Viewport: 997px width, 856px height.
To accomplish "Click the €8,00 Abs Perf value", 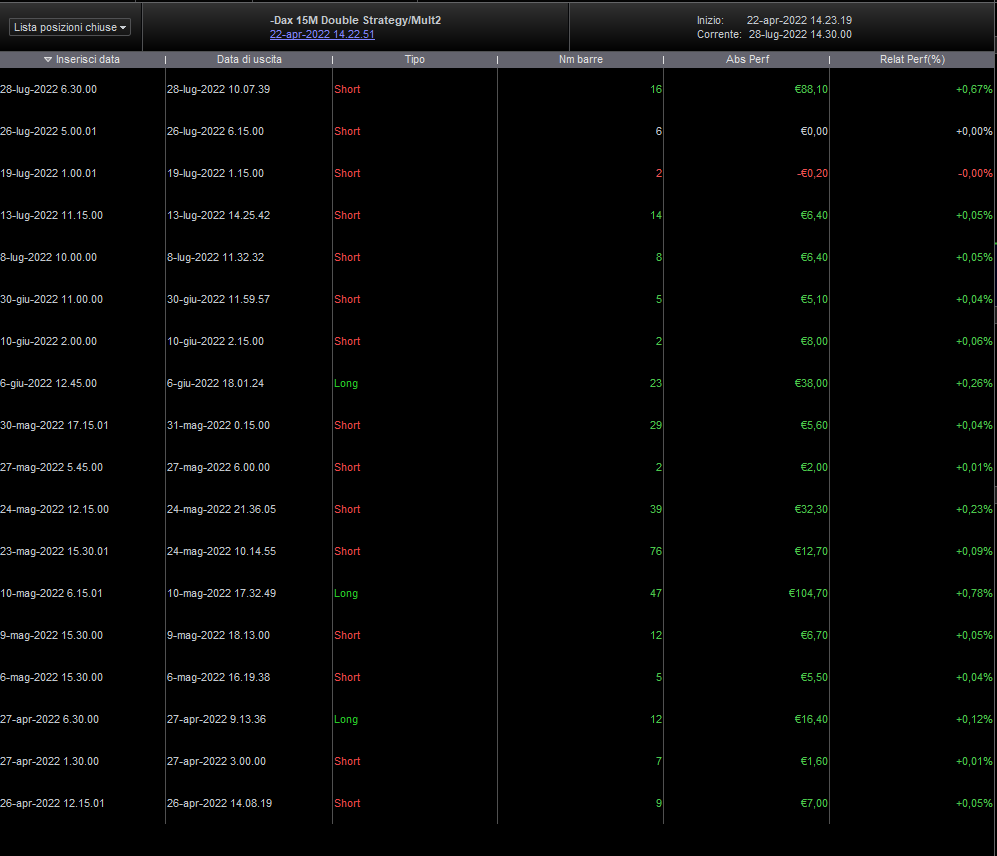I will (814, 341).
